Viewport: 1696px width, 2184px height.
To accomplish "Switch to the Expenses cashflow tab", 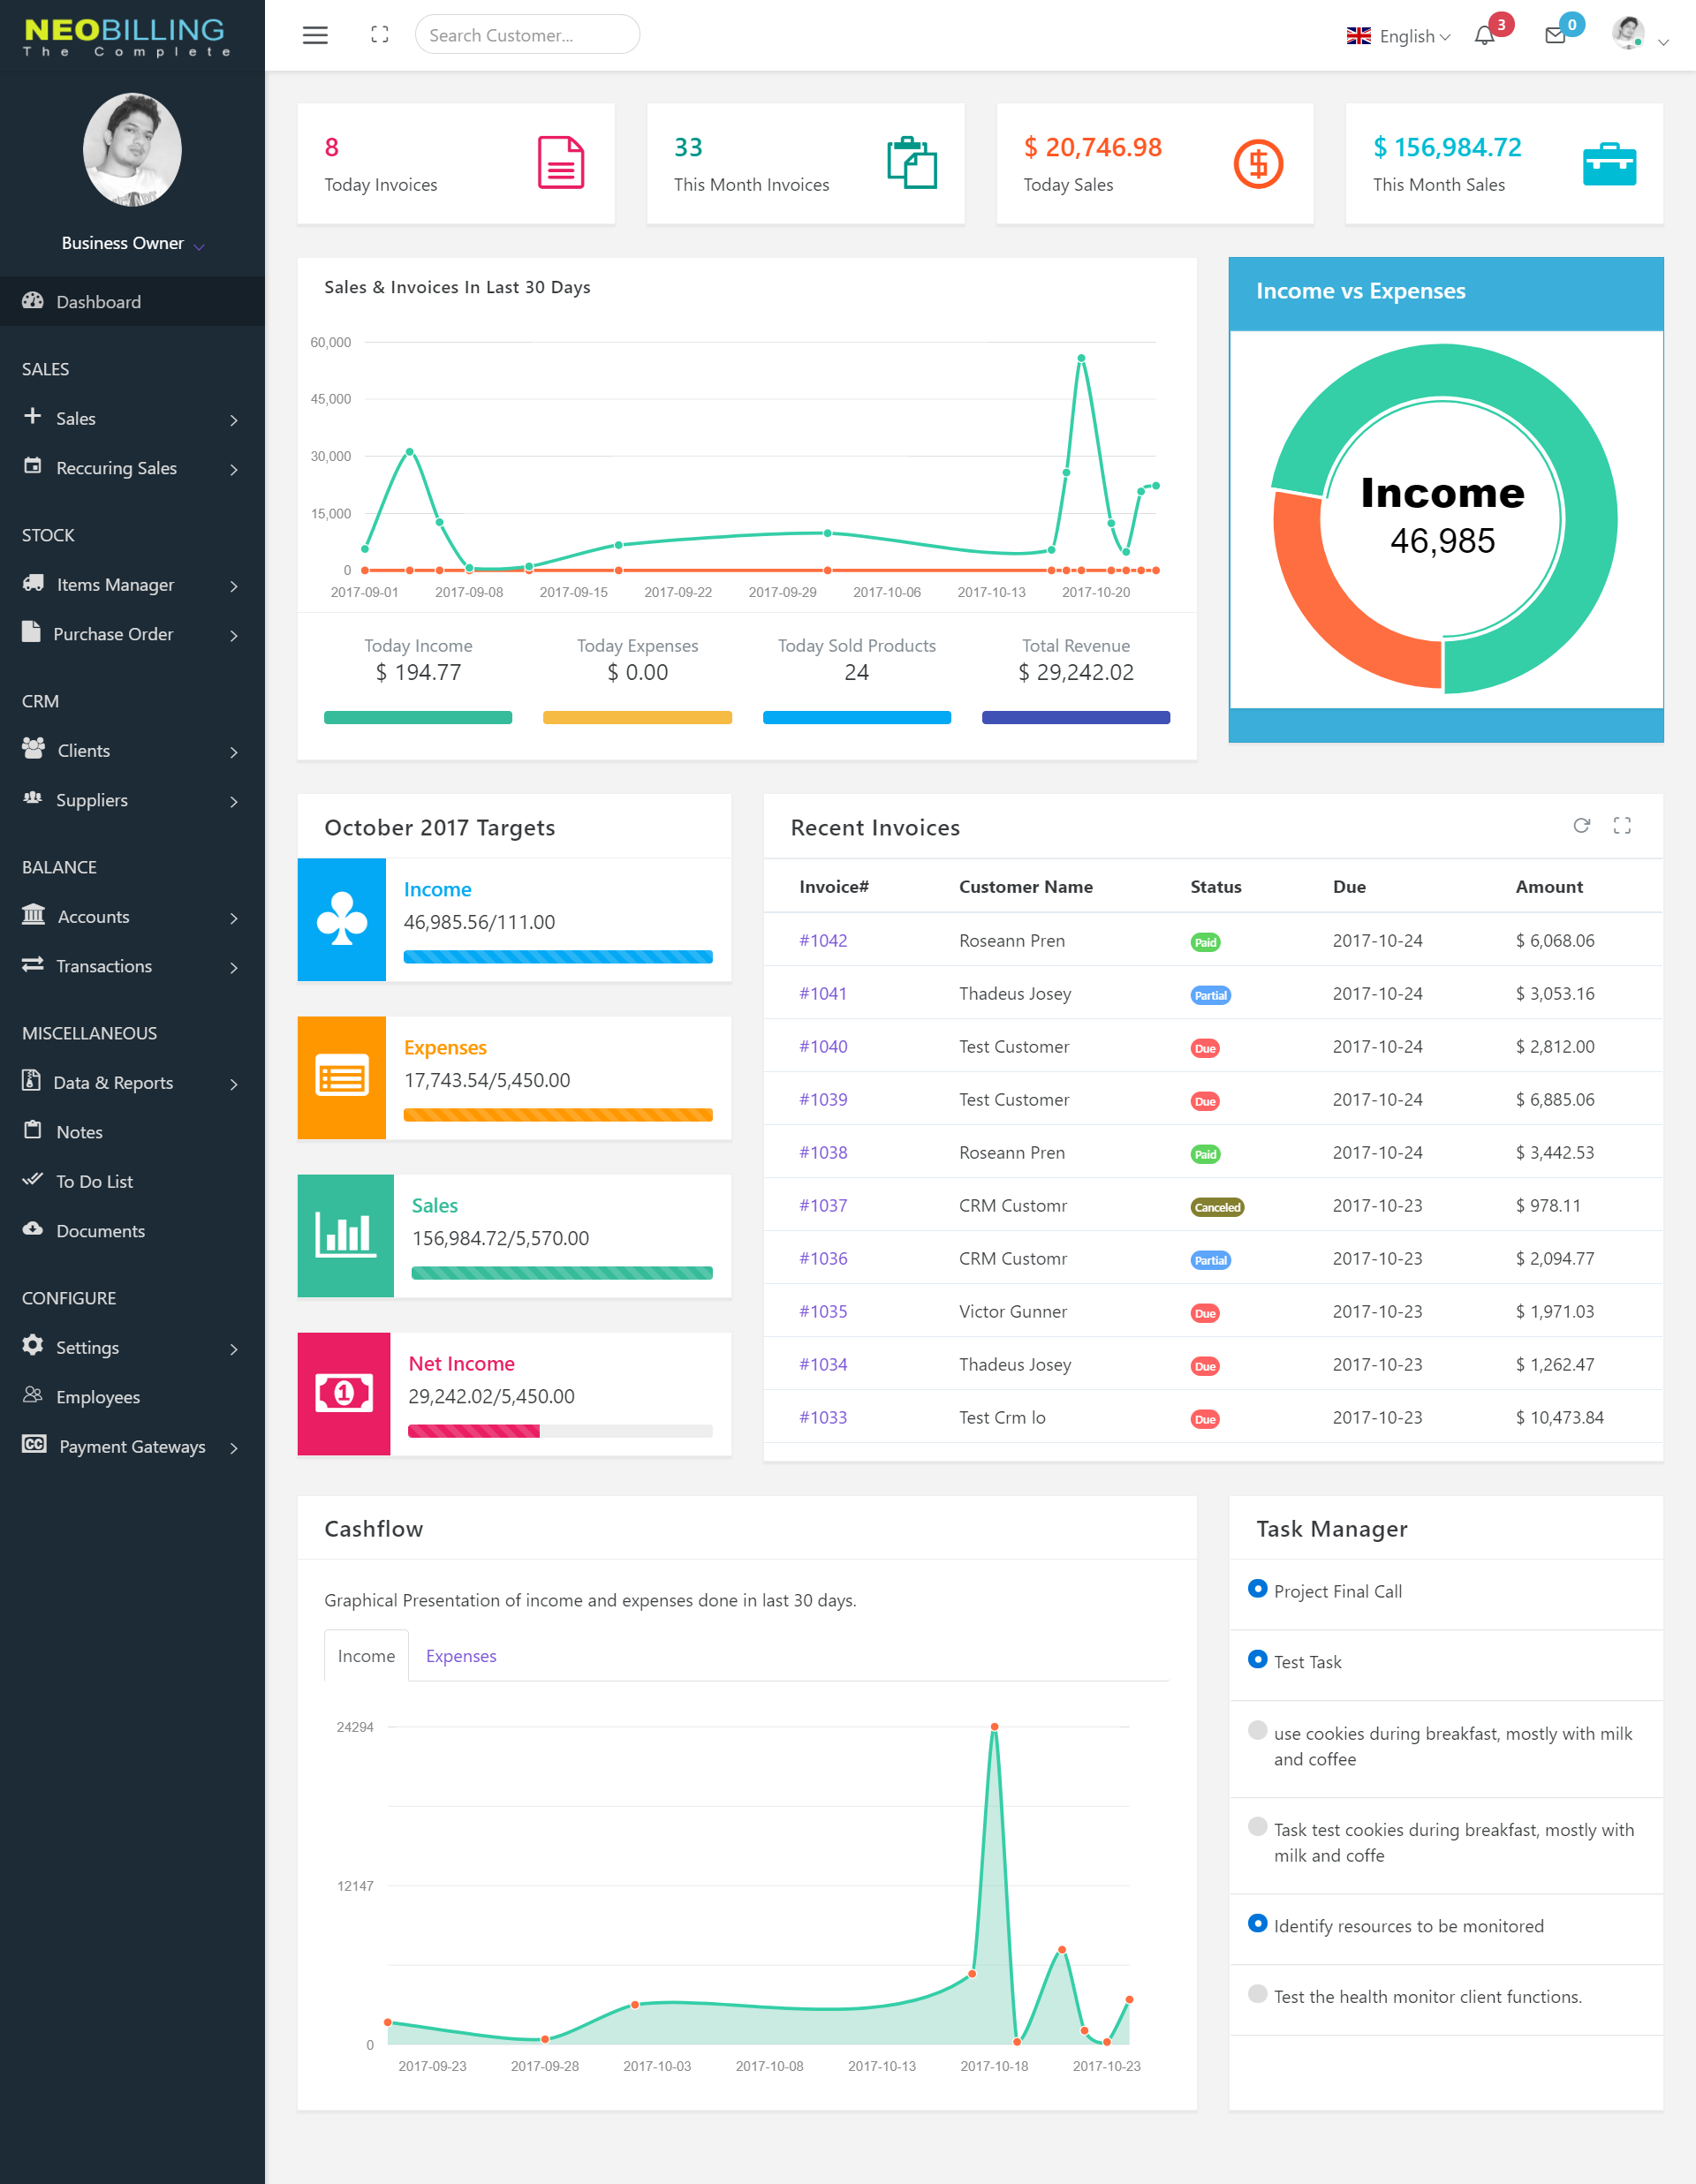I will [x=461, y=1656].
